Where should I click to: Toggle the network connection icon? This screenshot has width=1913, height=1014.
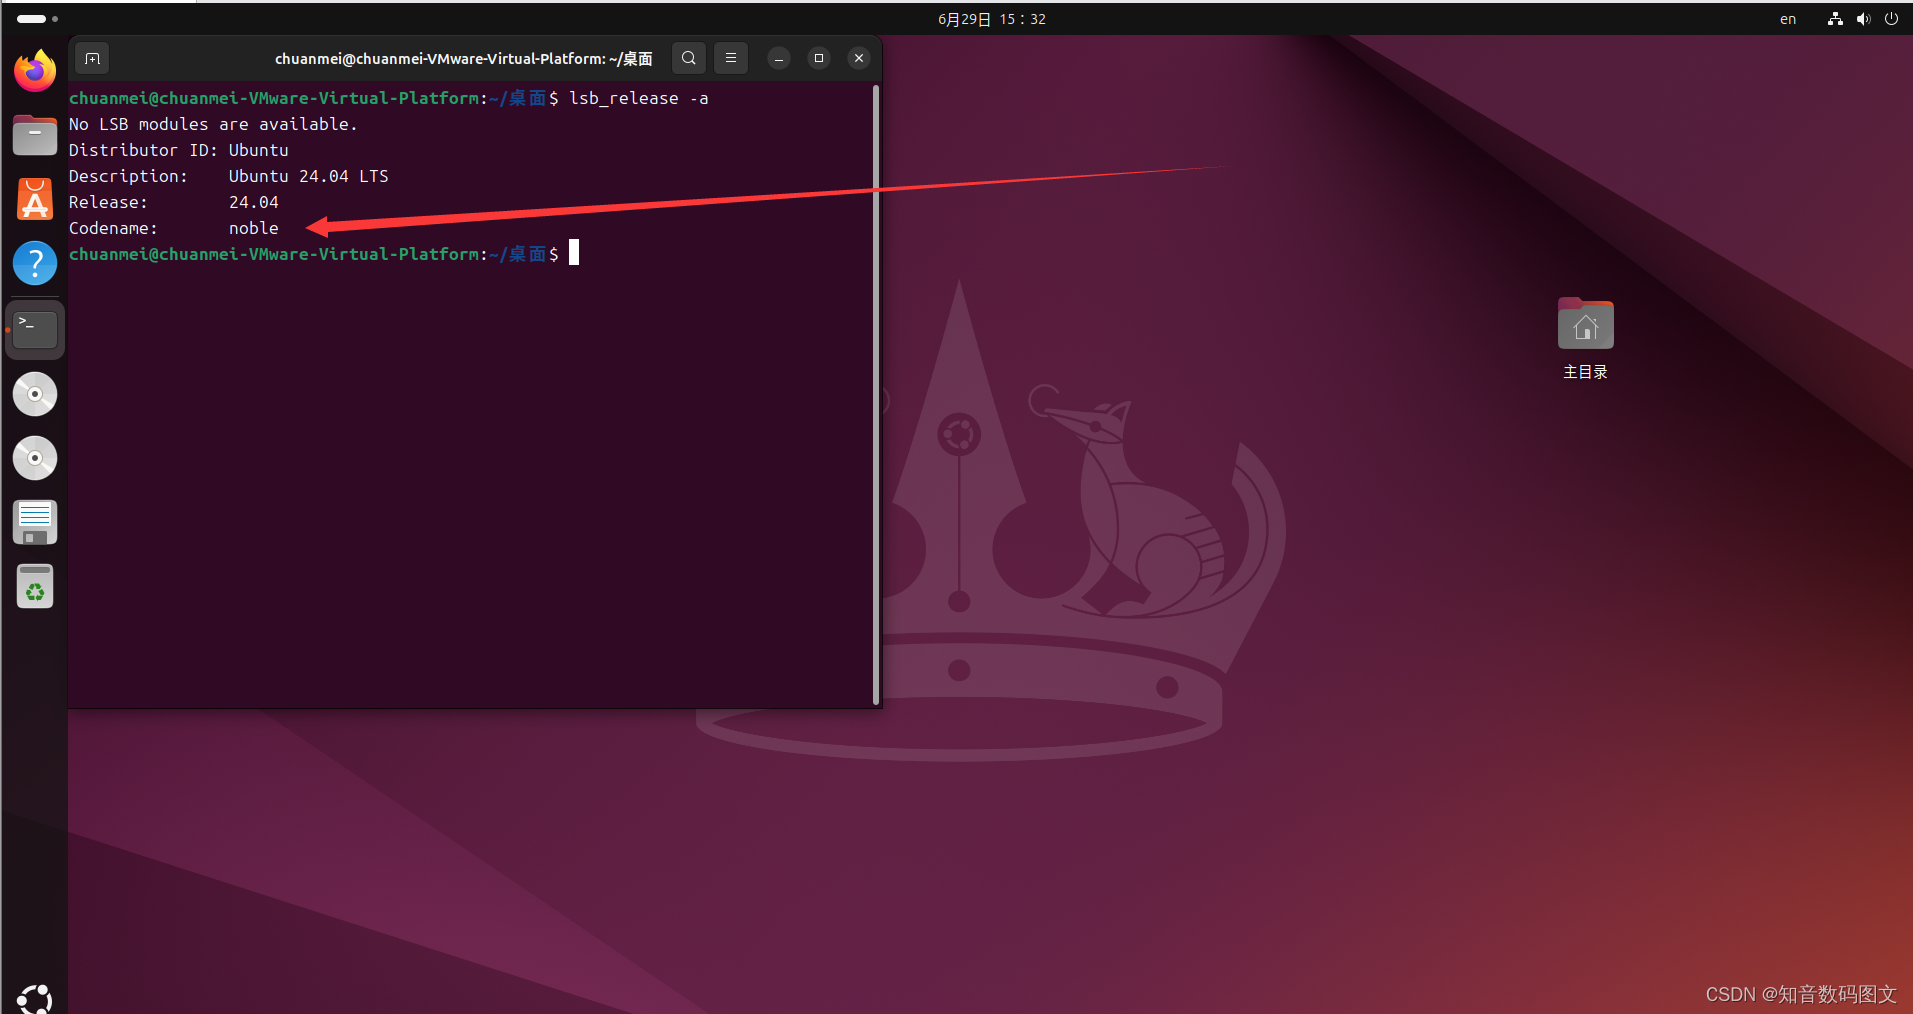pyautogui.click(x=1834, y=18)
